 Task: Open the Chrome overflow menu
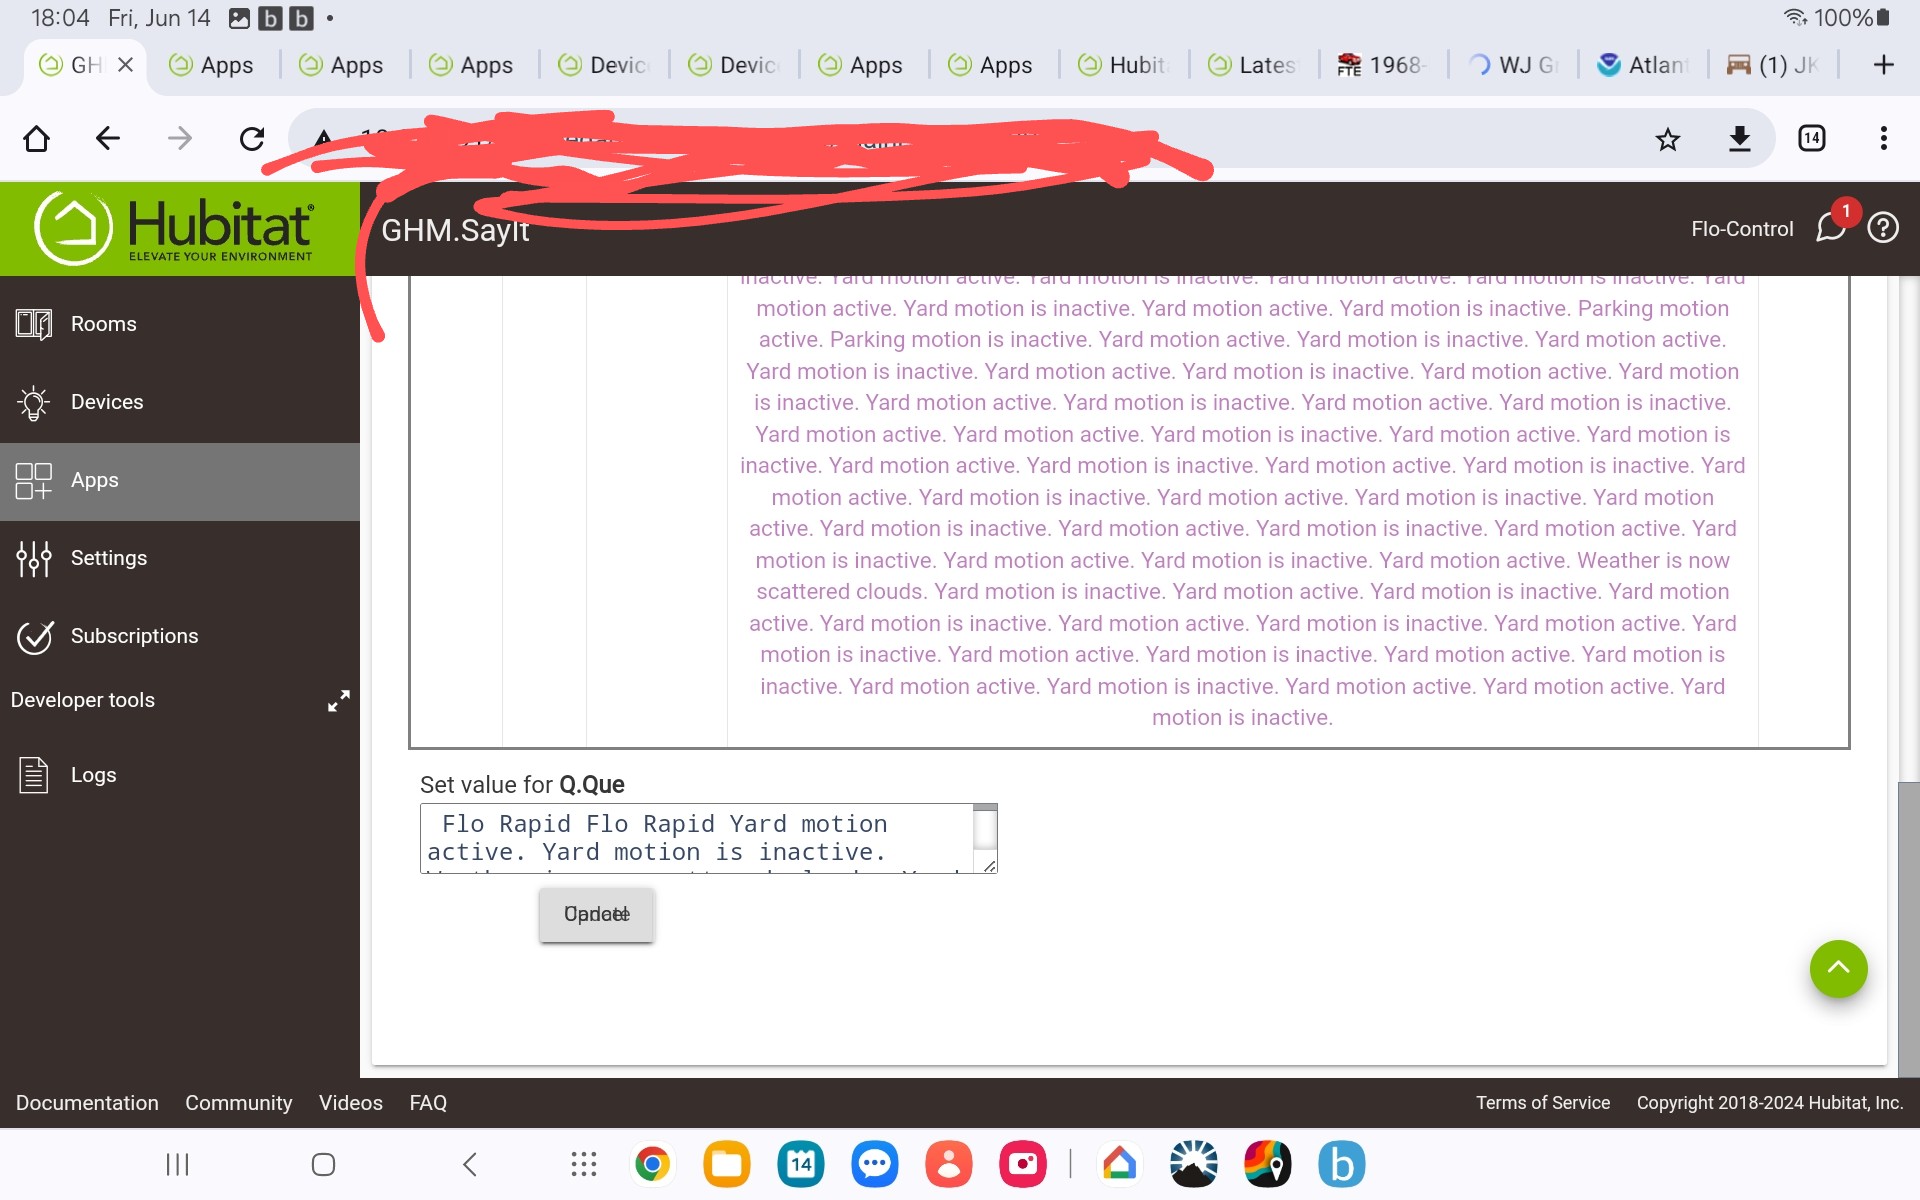click(1883, 138)
